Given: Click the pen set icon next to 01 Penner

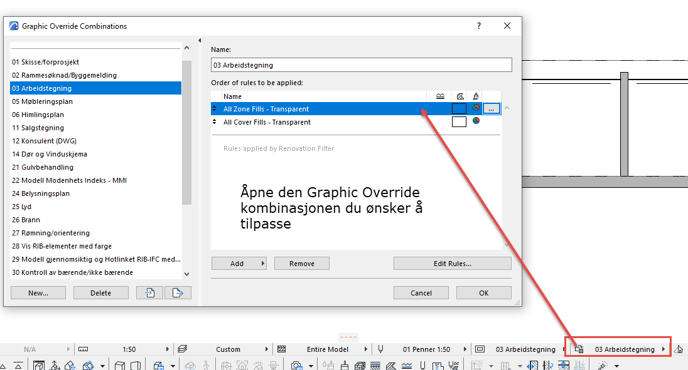Looking at the screenshot, I should [380, 349].
